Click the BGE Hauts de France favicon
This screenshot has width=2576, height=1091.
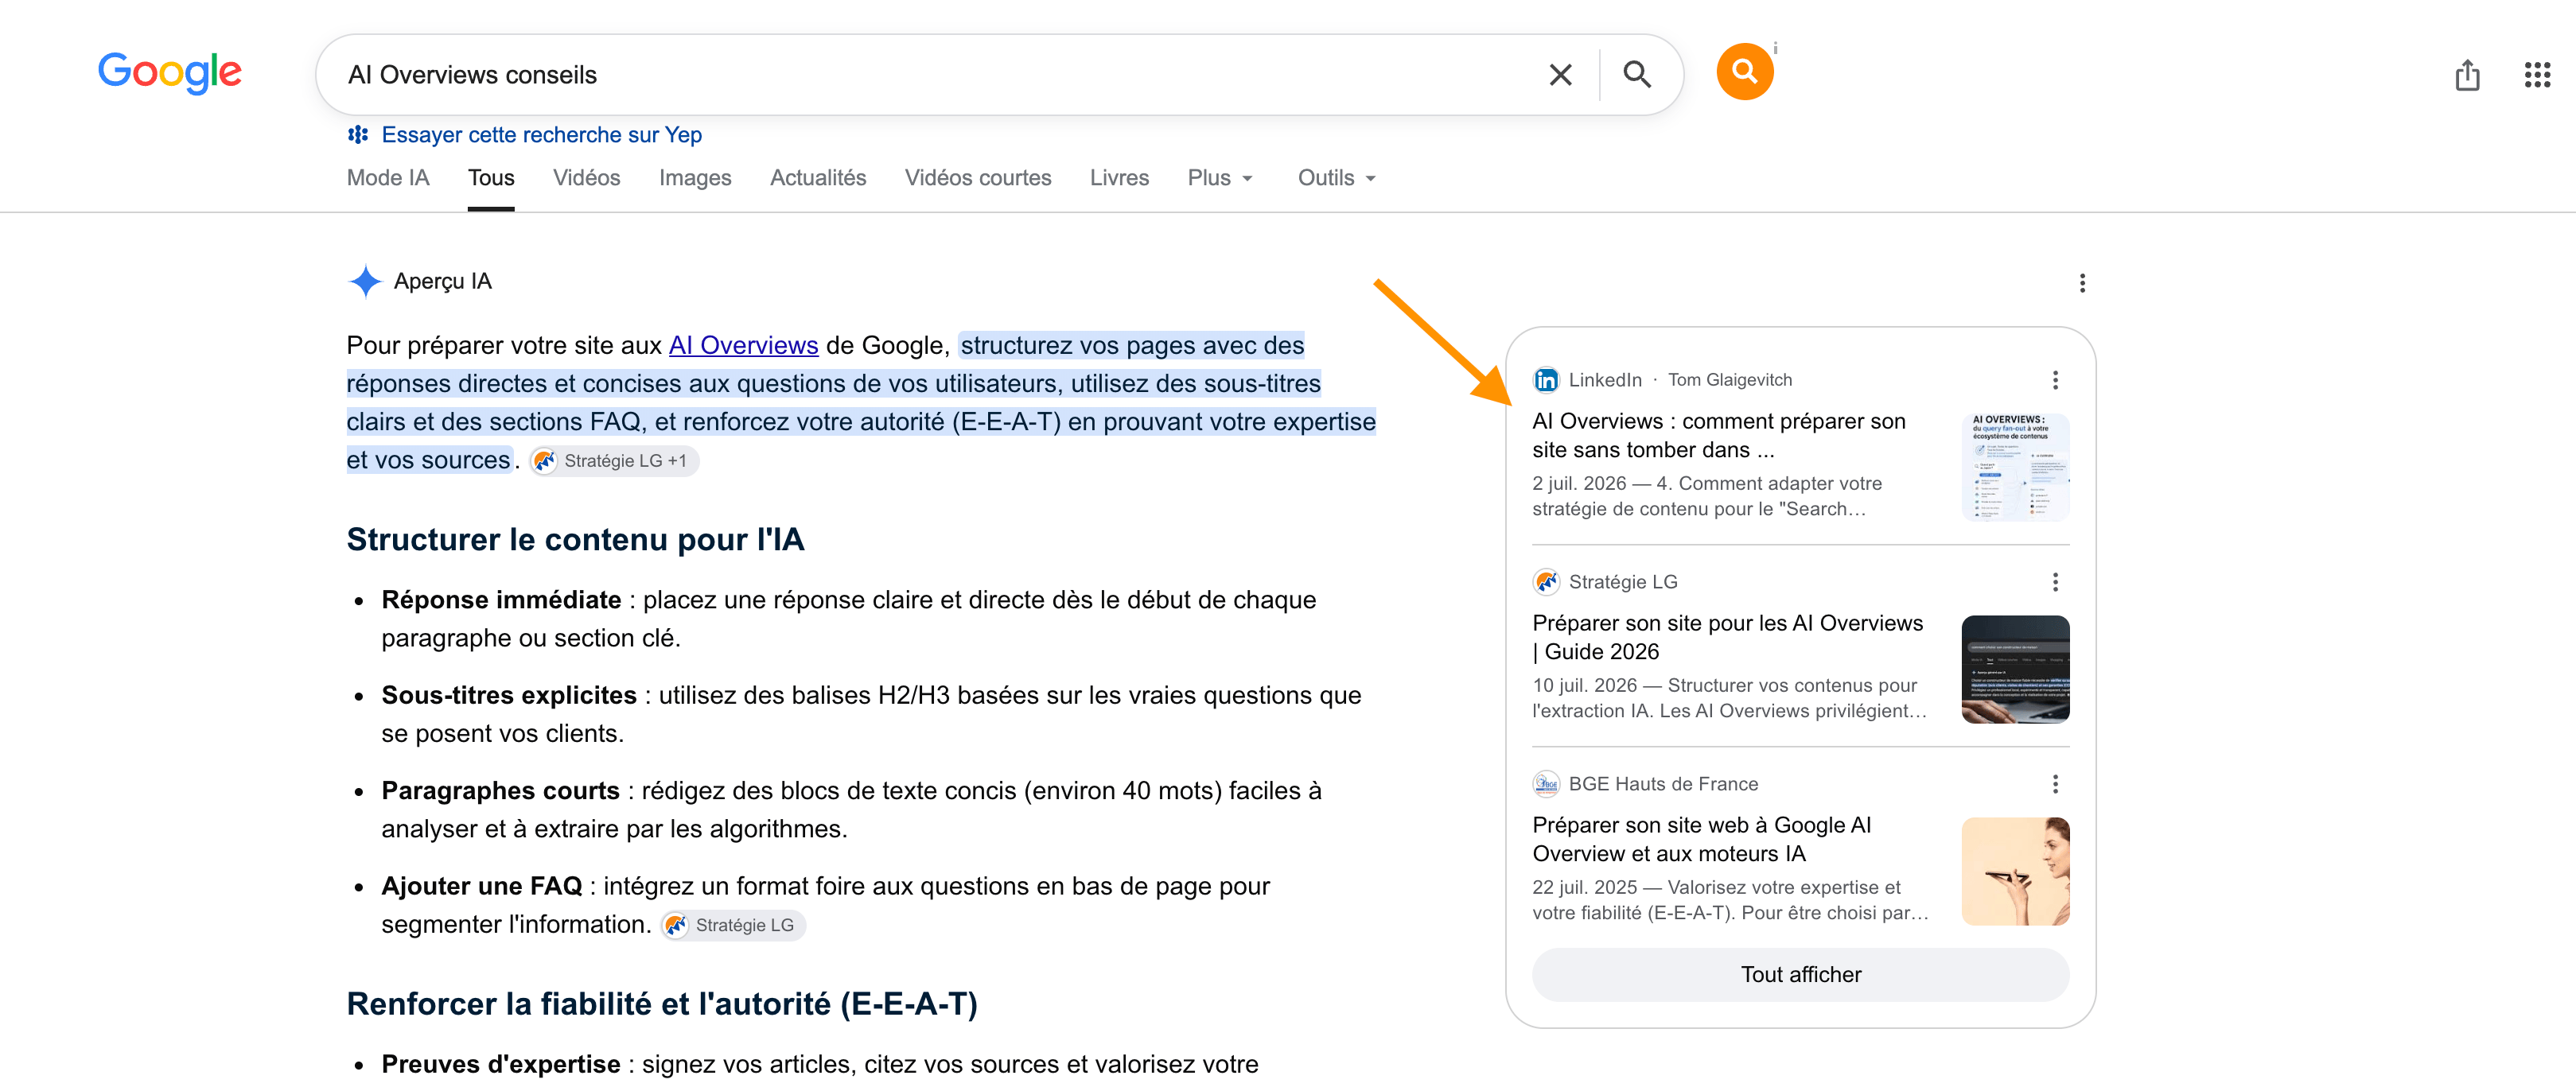[x=1546, y=784]
